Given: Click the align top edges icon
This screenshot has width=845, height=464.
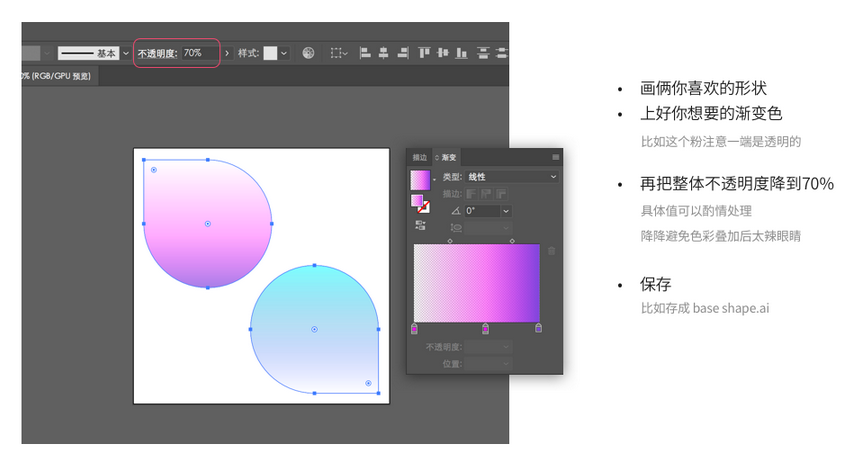Looking at the screenshot, I should click(x=425, y=53).
